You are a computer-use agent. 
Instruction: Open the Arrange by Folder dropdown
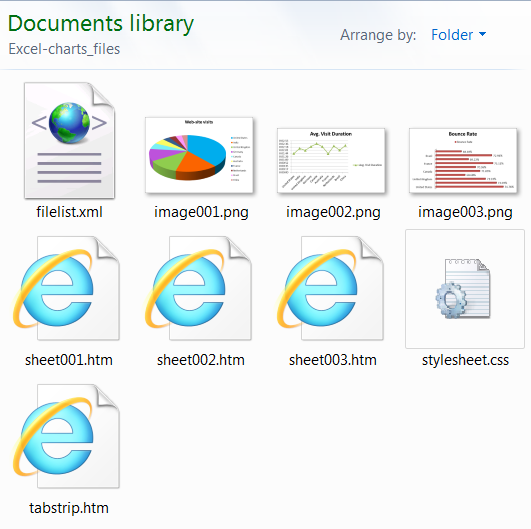459,35
